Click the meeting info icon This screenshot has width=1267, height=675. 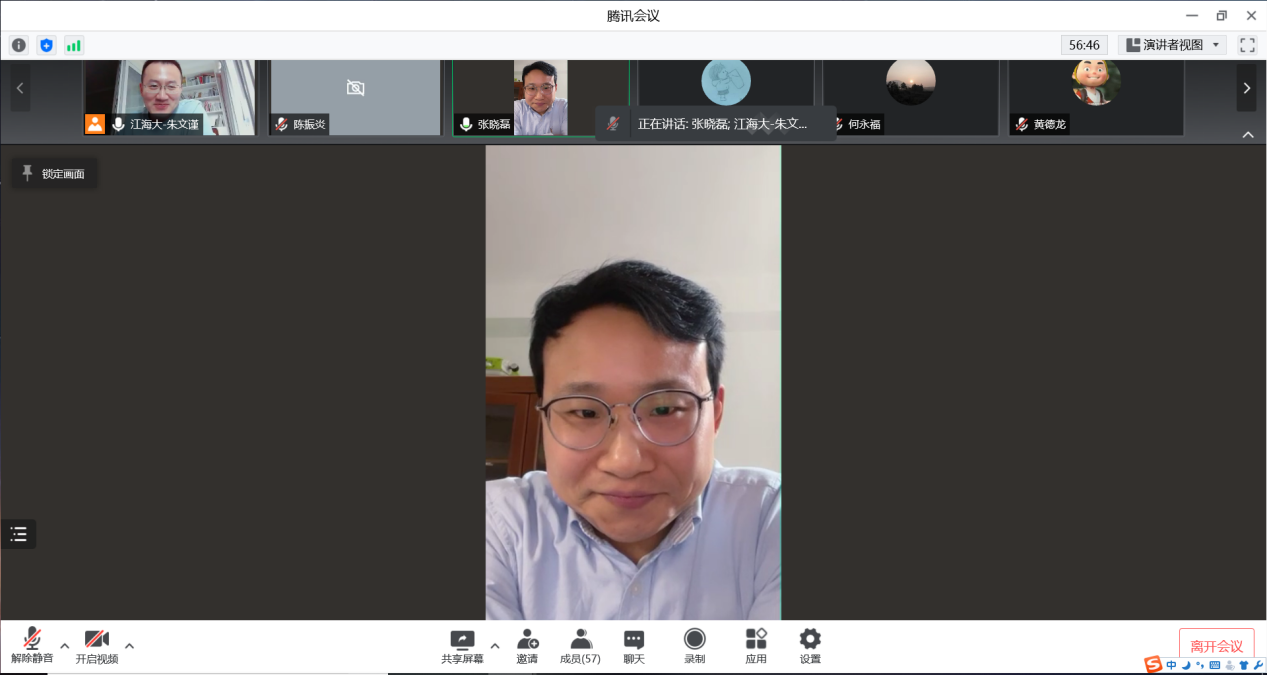tap(19, 45)
